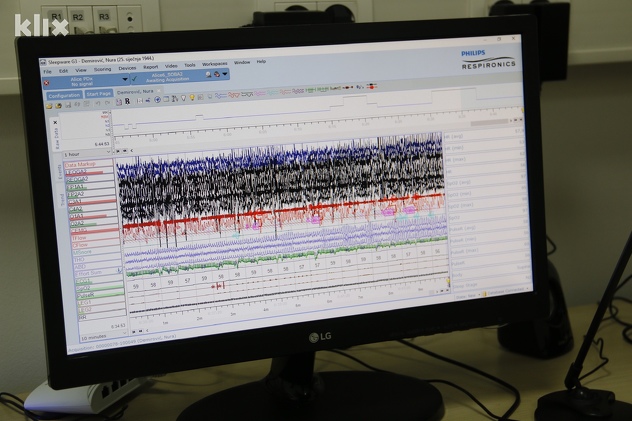Image resolution: width=632 pixels, height=421 pixels.
Task: Open the Report menu
Action: pyautogui.click(x=151, y=67)
